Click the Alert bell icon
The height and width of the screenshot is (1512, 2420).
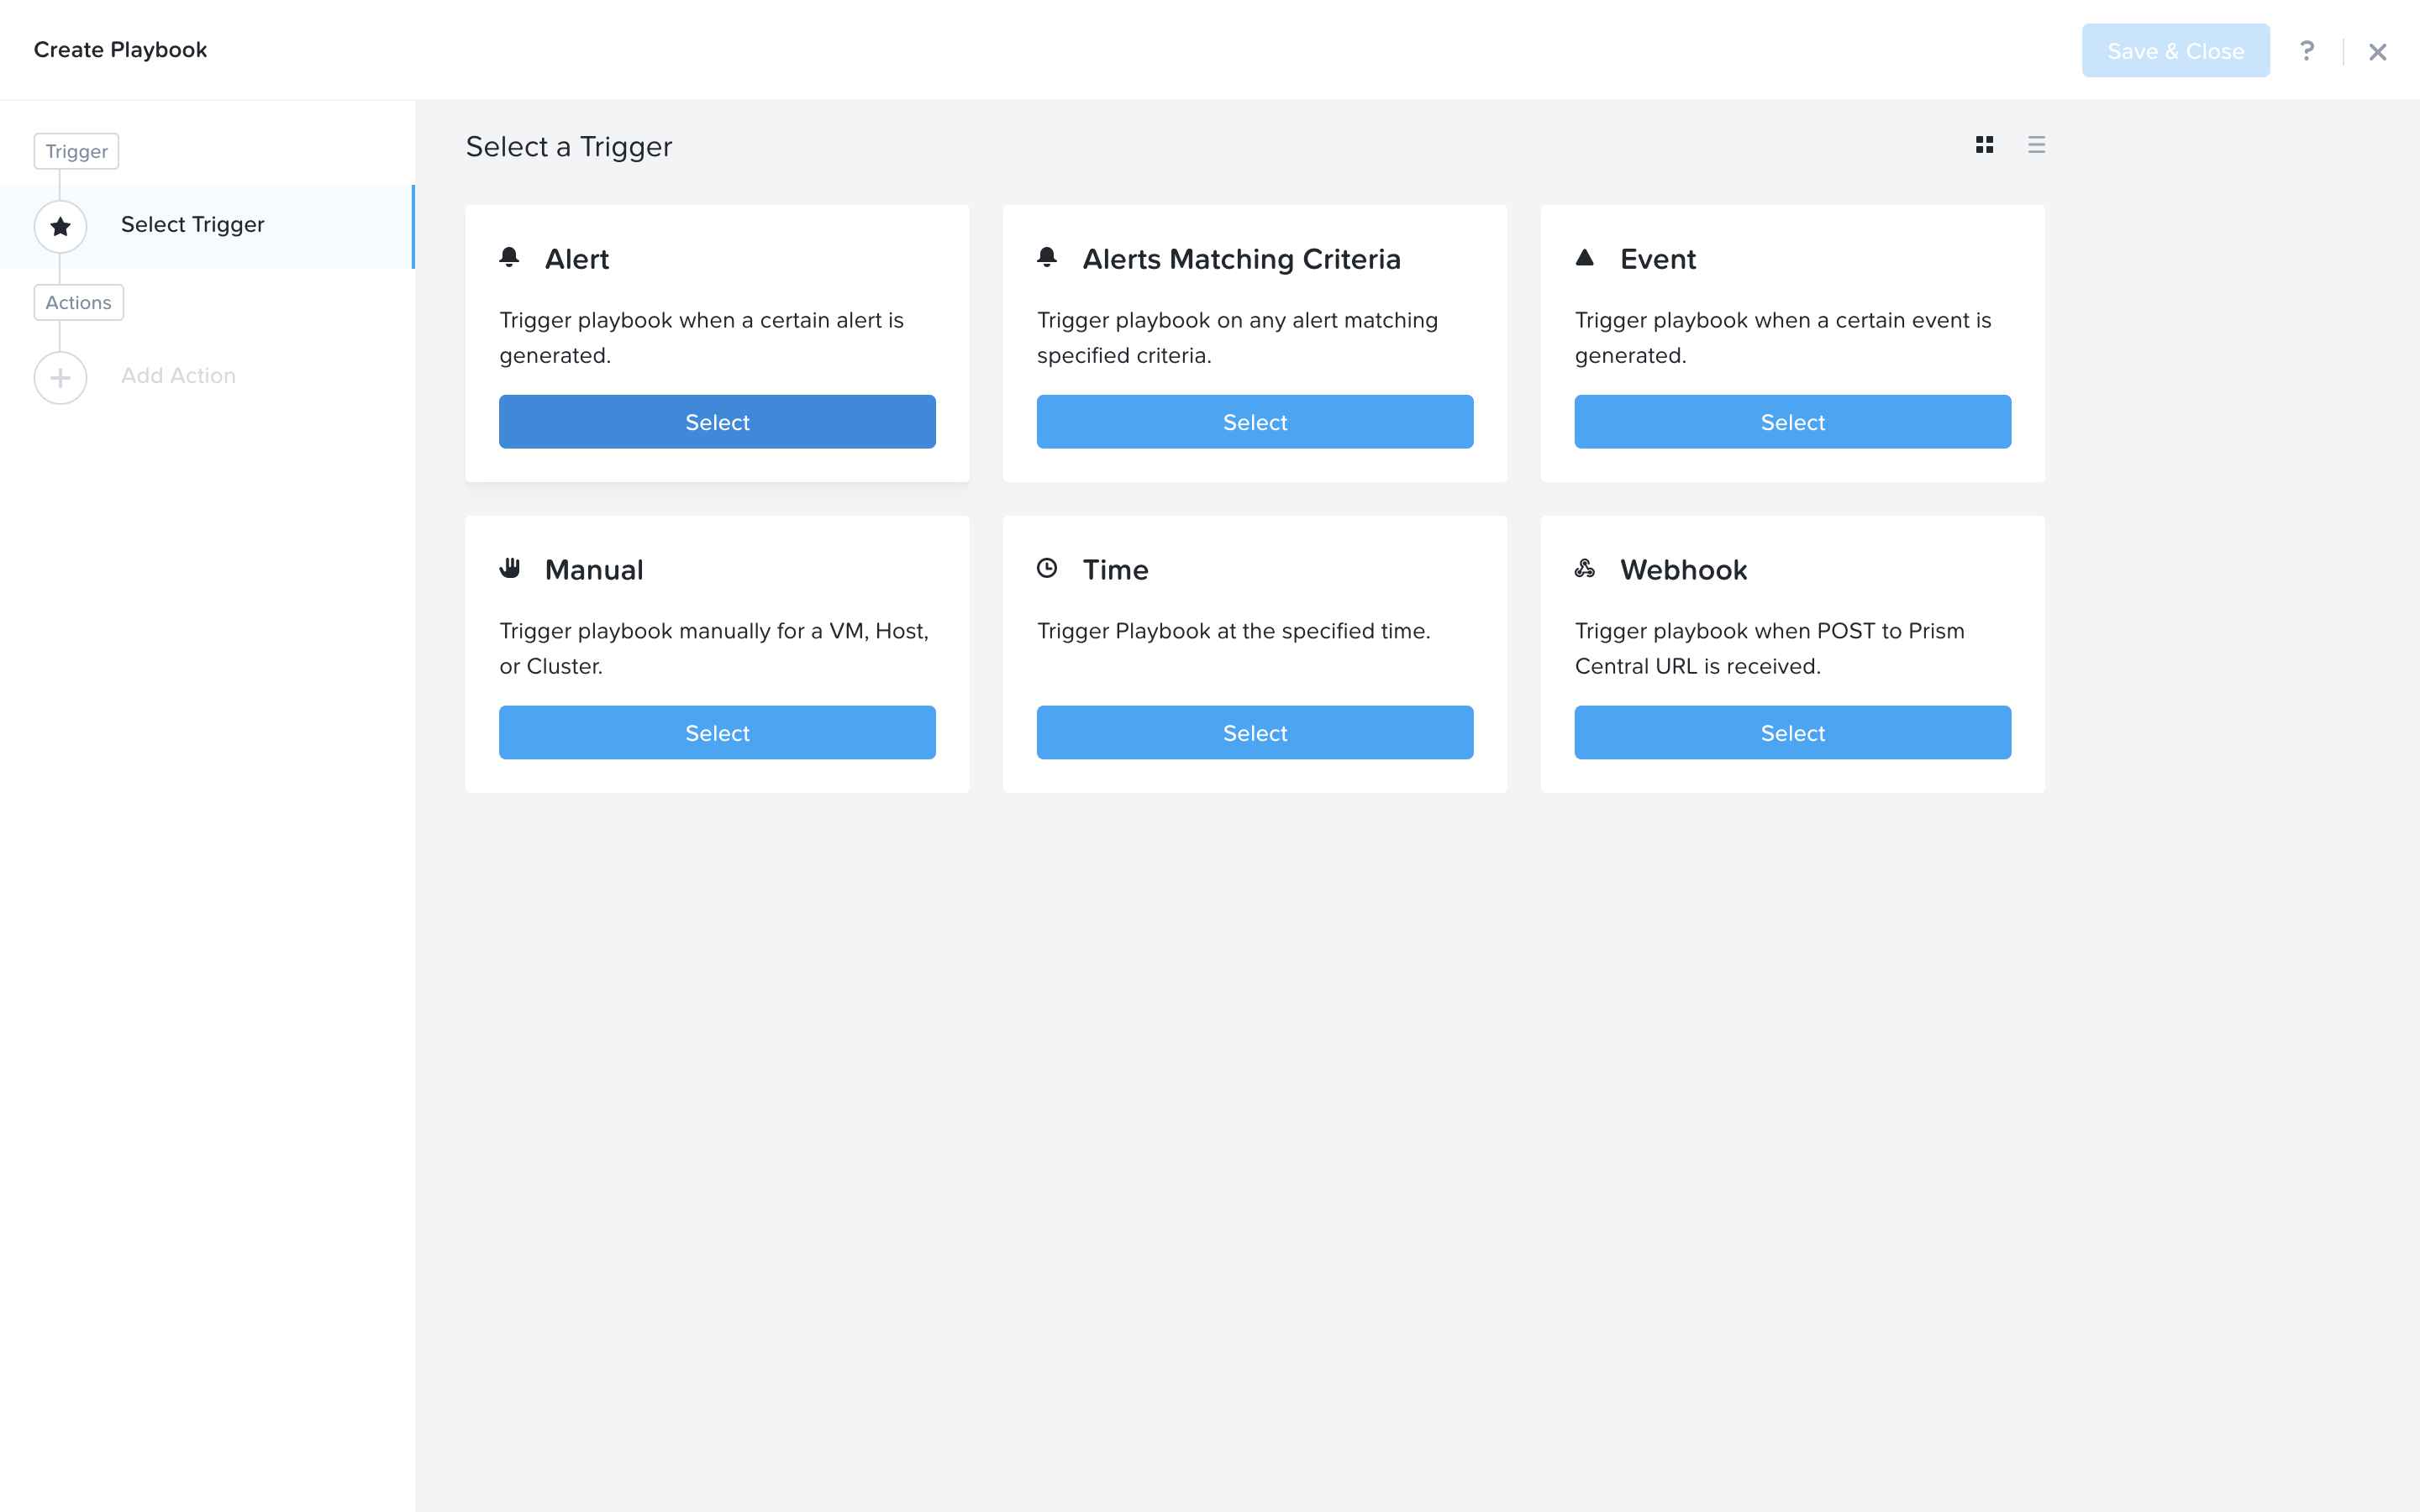[509, 258]
